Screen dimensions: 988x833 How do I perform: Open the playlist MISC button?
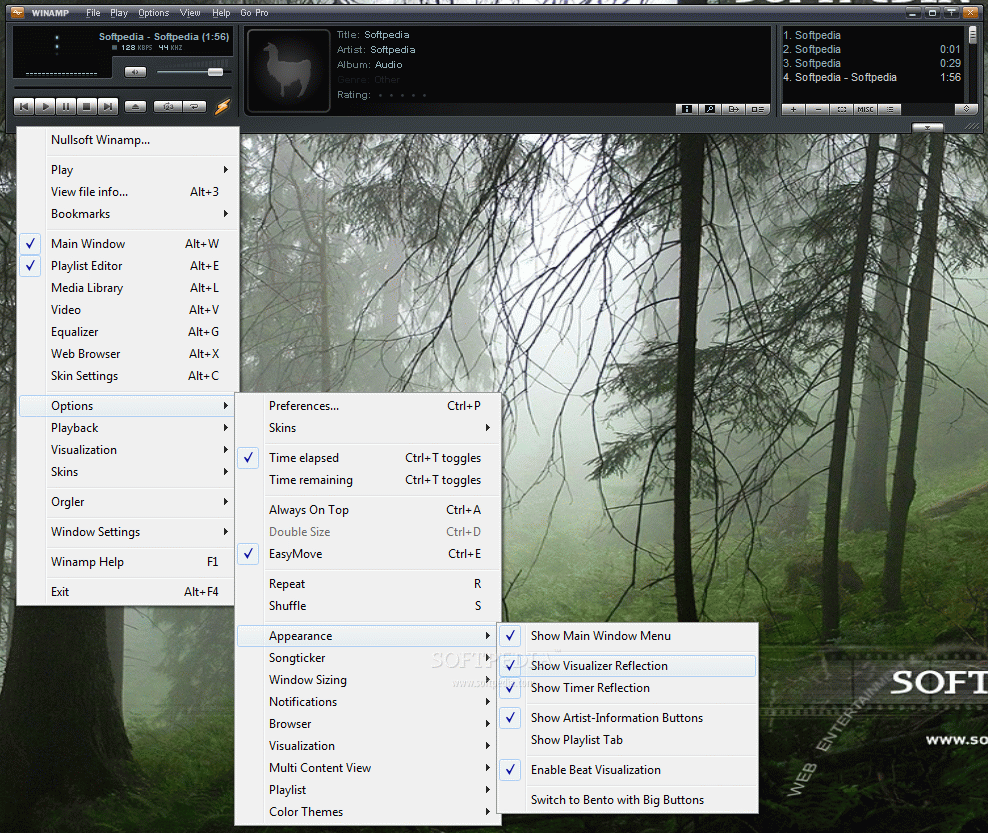[x=865, y=110]
